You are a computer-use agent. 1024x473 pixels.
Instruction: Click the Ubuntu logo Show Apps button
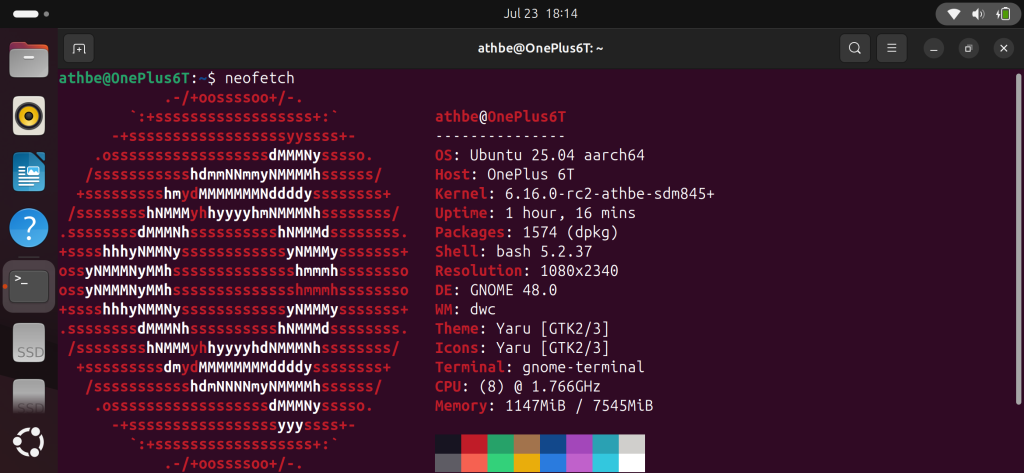tap(29, 441)
